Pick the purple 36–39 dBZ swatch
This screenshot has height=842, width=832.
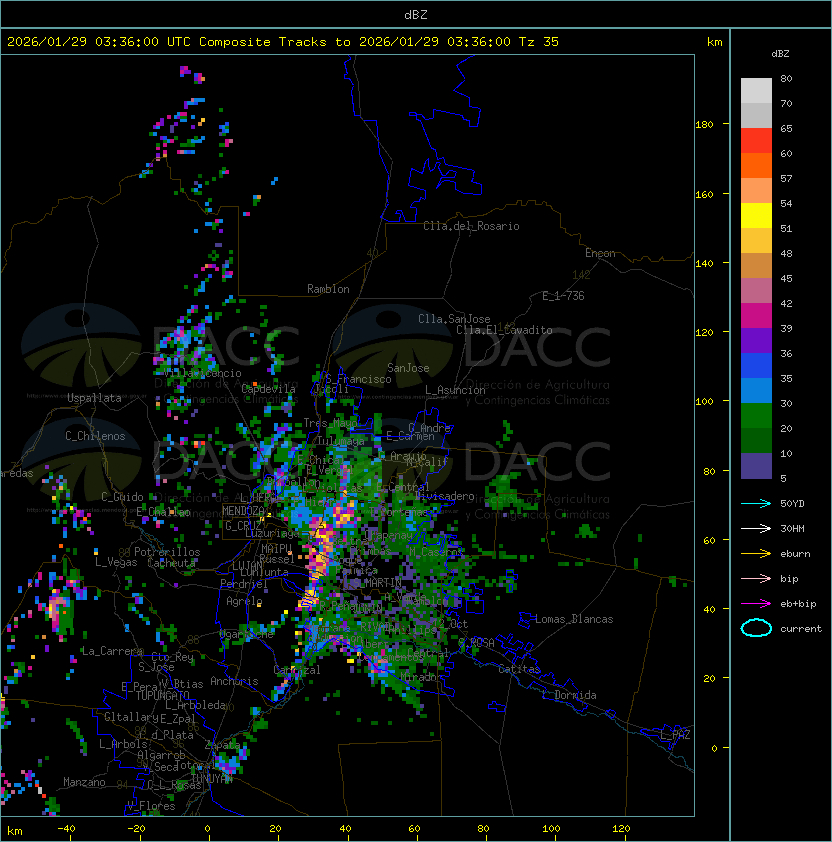[756, 340]
